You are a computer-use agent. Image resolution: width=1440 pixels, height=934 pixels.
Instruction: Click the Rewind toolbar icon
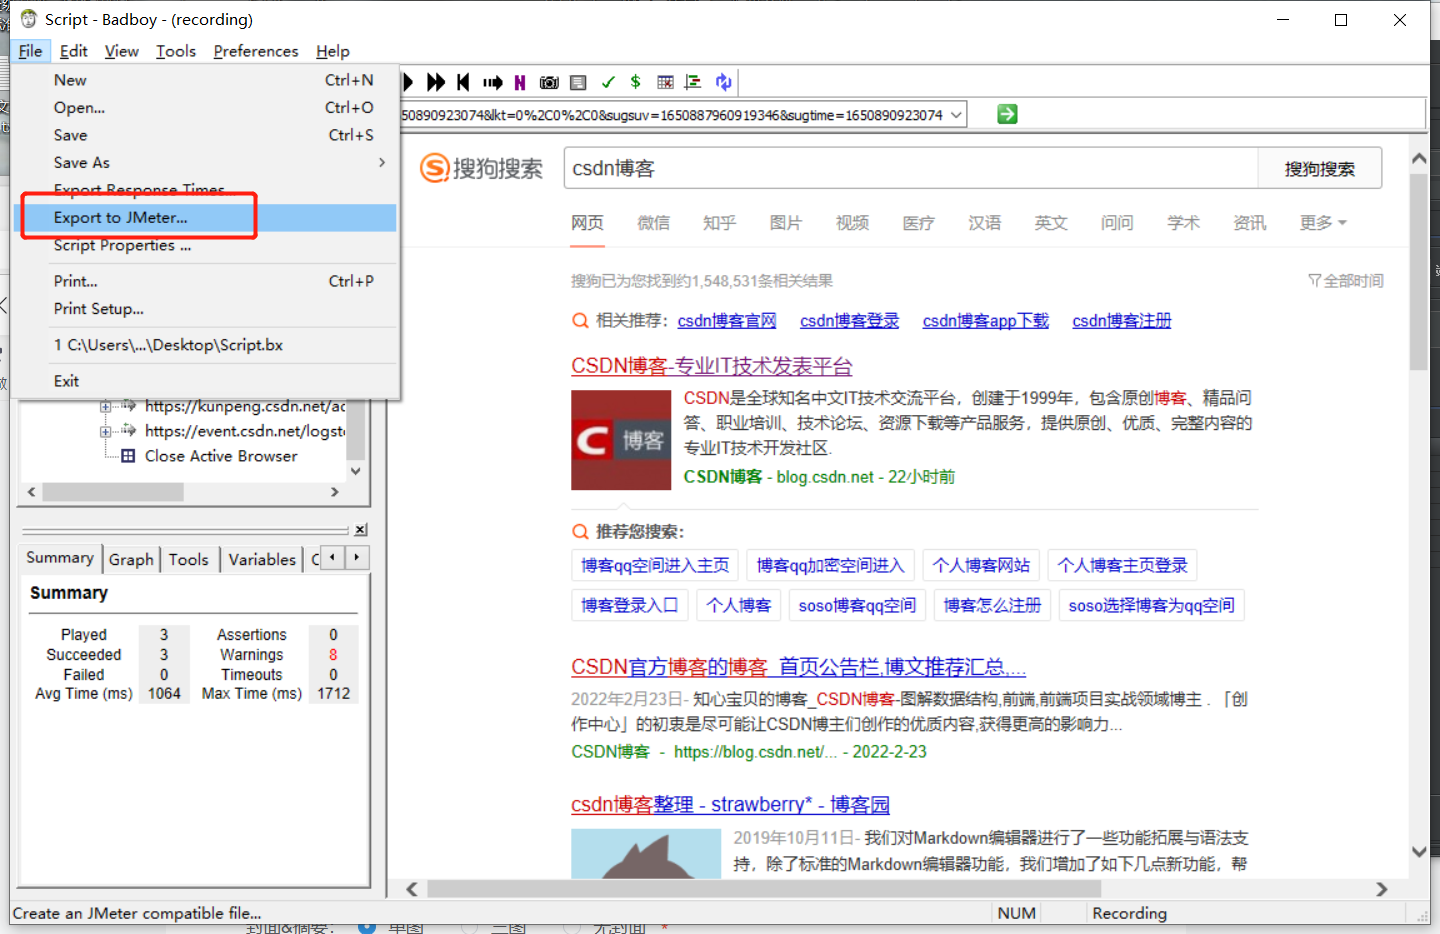[x=462, y=82]
